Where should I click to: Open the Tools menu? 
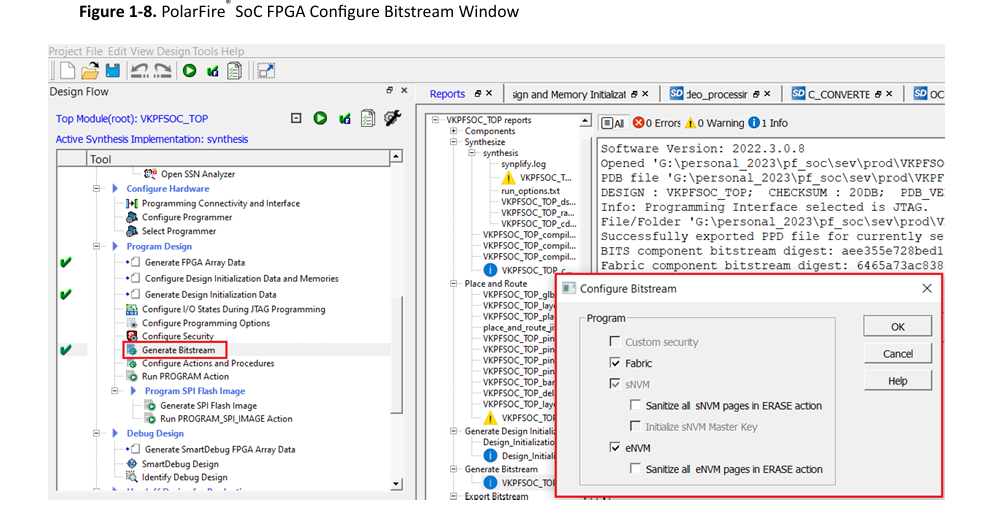205,51
